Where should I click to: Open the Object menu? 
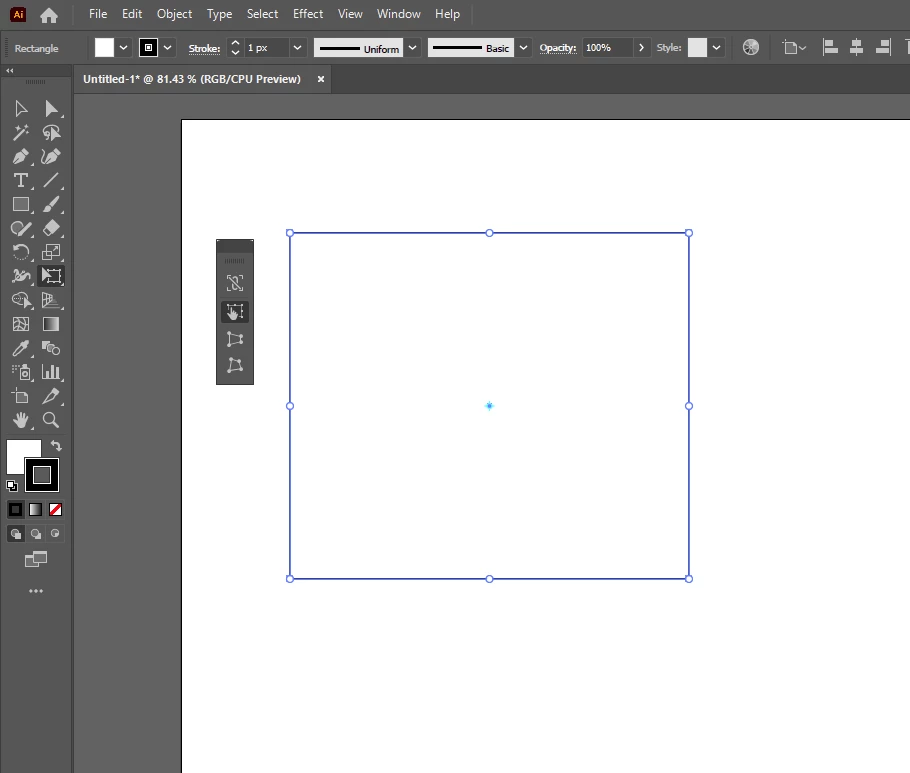click(x=174, y=14)
